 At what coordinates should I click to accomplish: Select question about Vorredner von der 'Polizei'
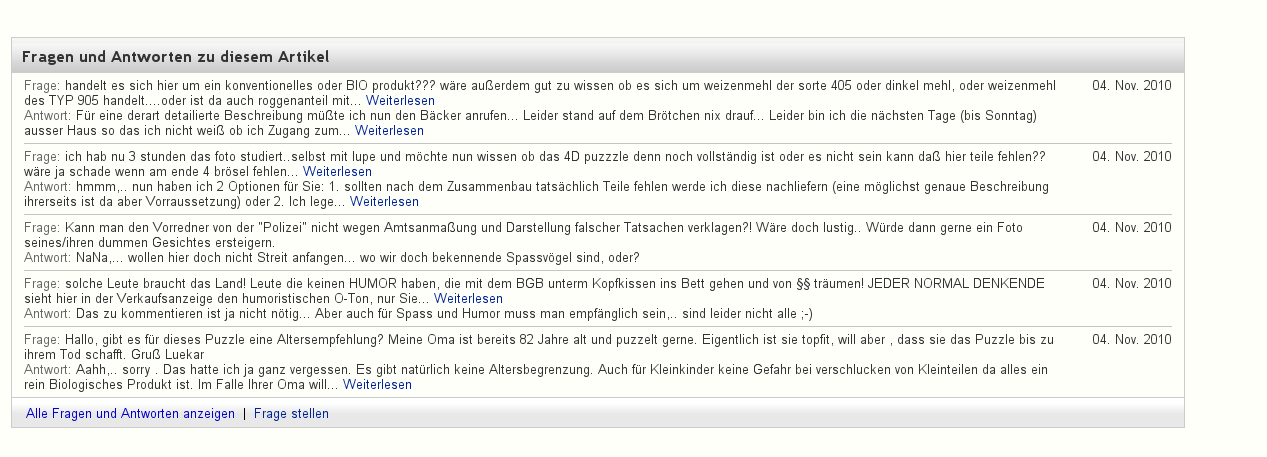pyautogui.click(x=524, y=235)
